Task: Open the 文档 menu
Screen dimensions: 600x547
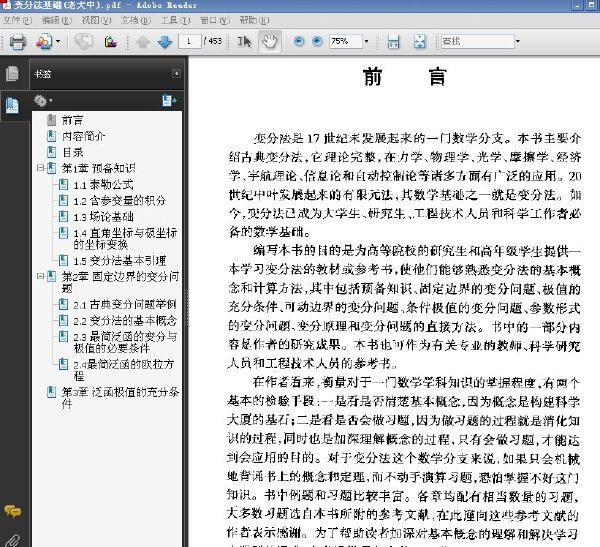Action: 136,20
